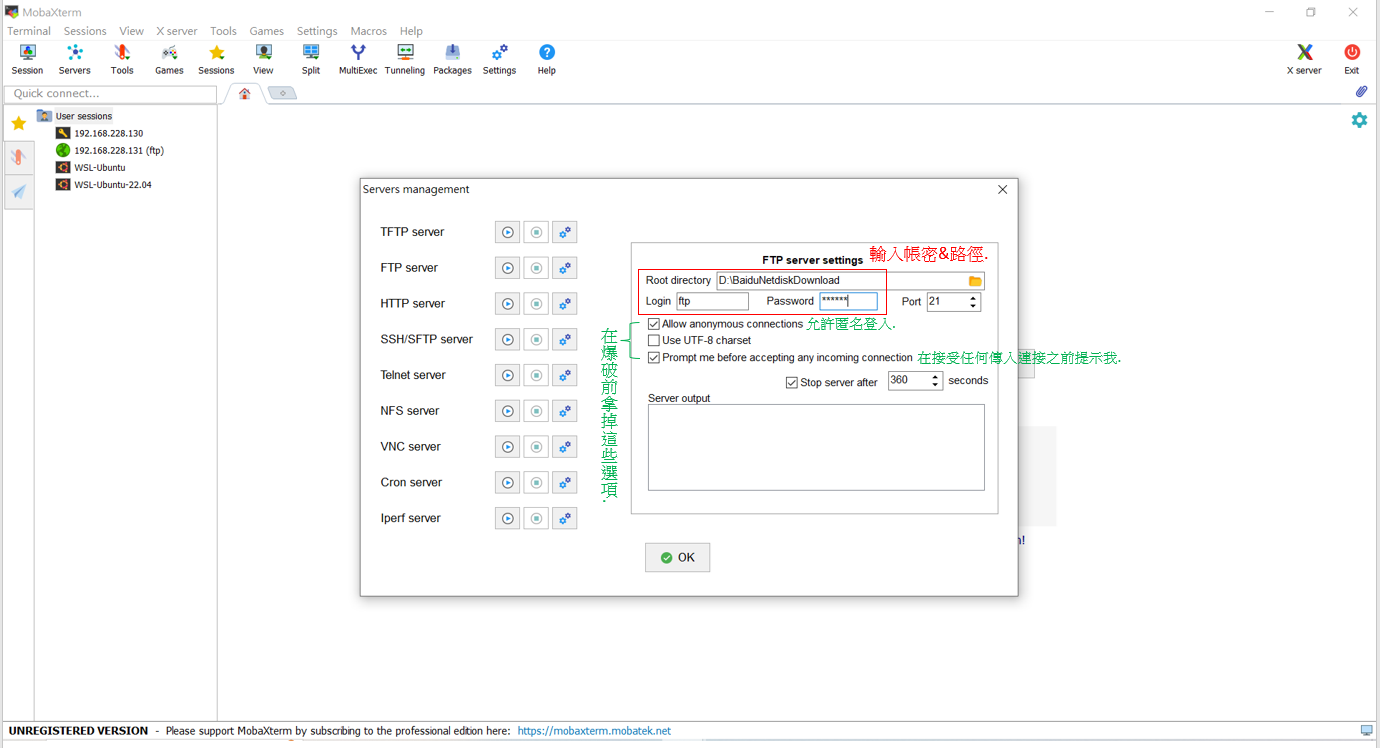Open the mobaxterm.mobatek.net link
The width and height of the screenshot is (1380, 748).
pyautogui.click(x=594, y=731)
